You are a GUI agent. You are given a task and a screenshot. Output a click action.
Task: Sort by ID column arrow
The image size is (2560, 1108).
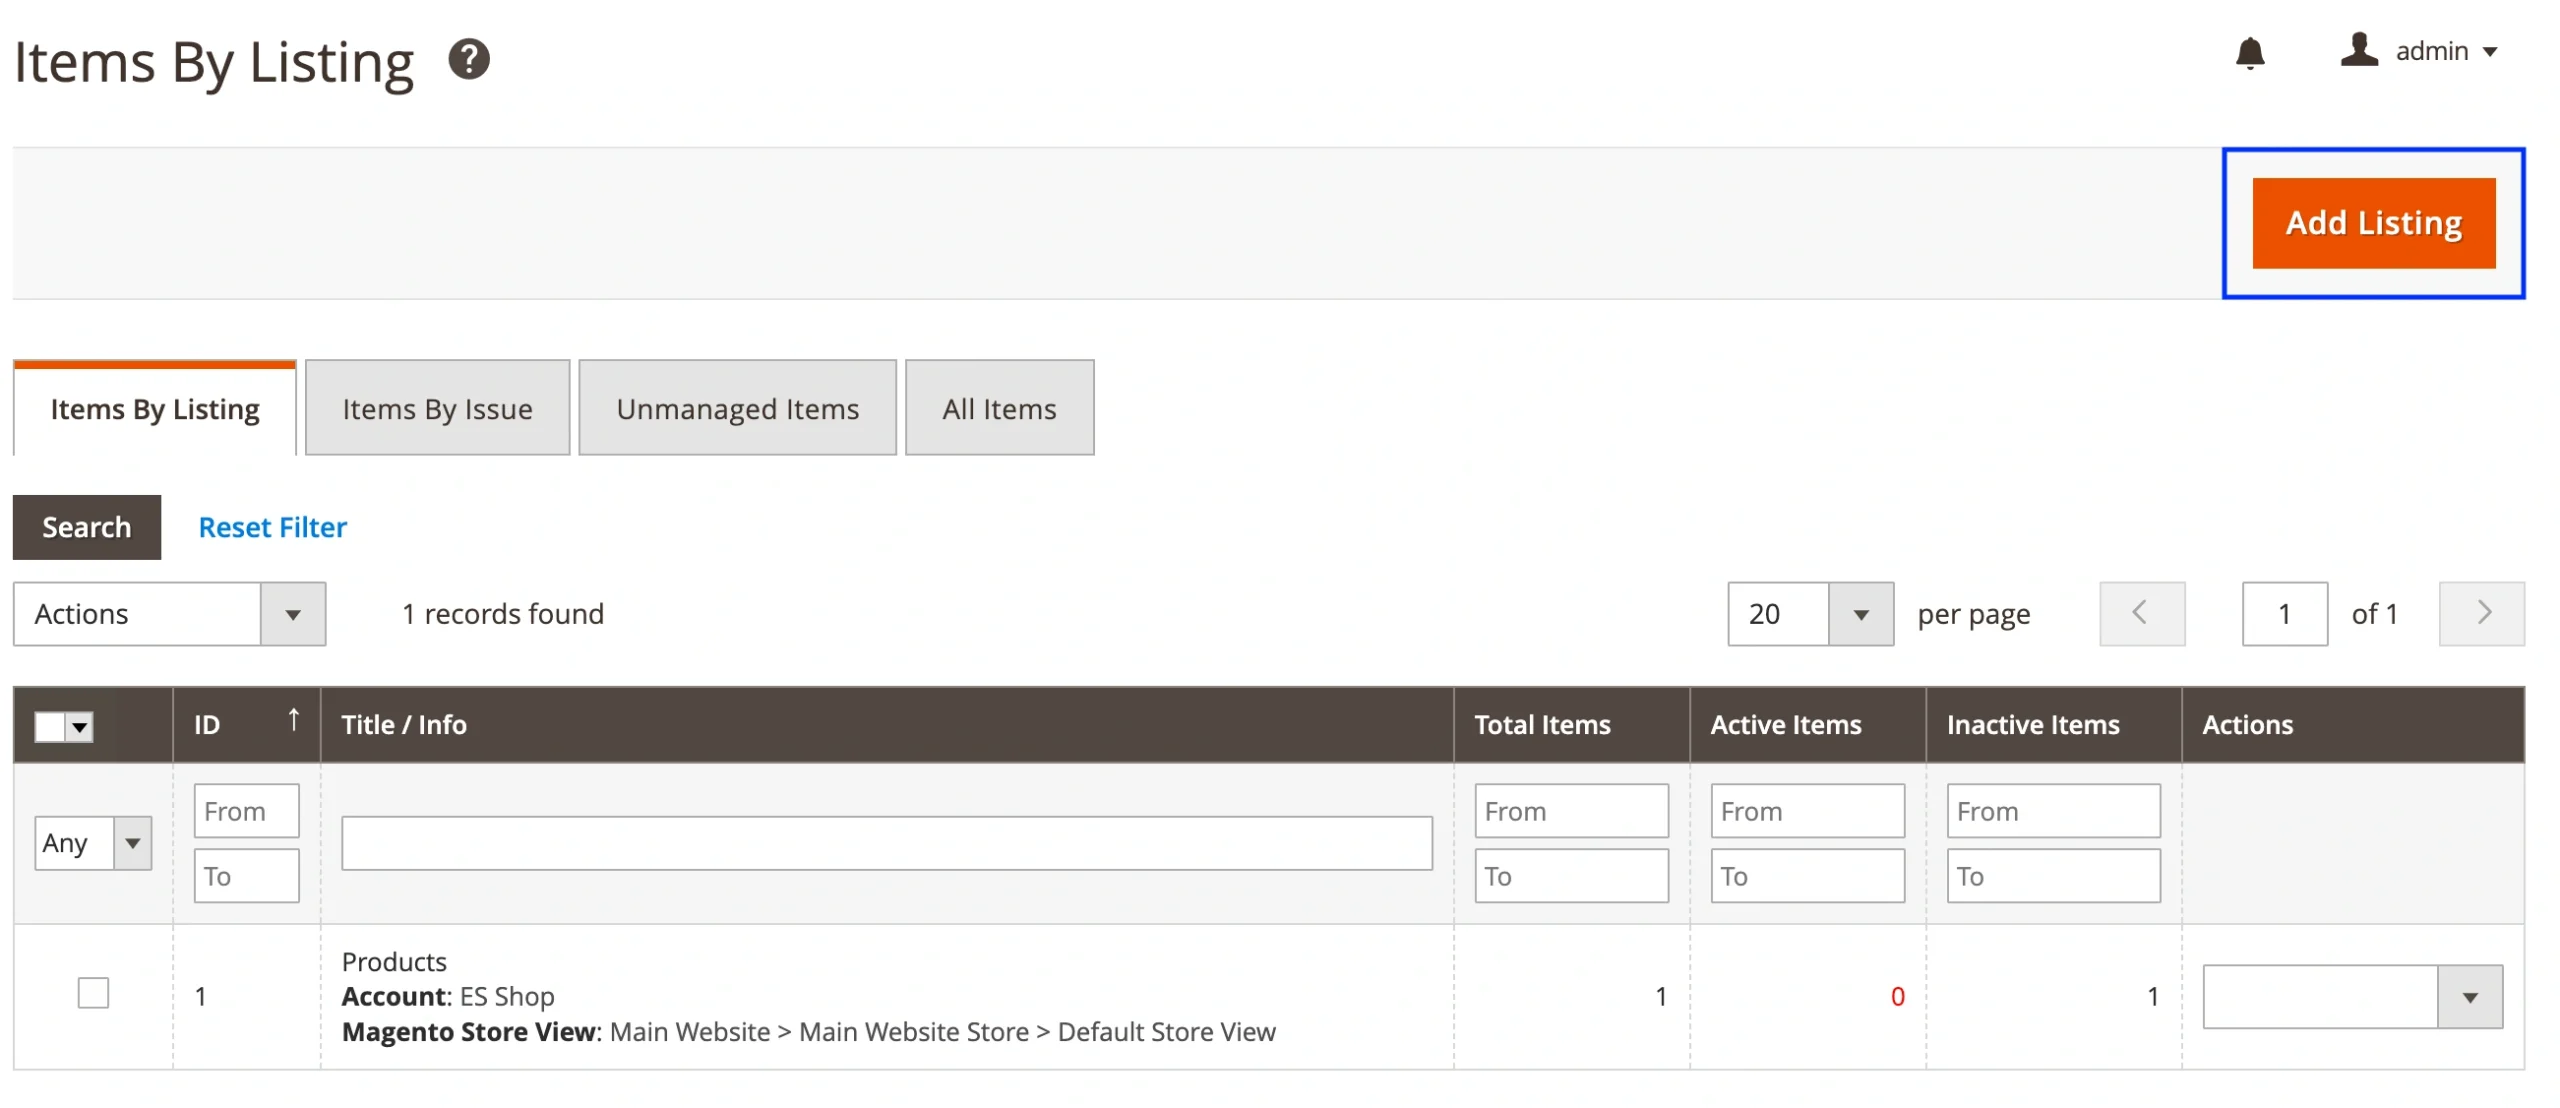[x=293, y=720]
